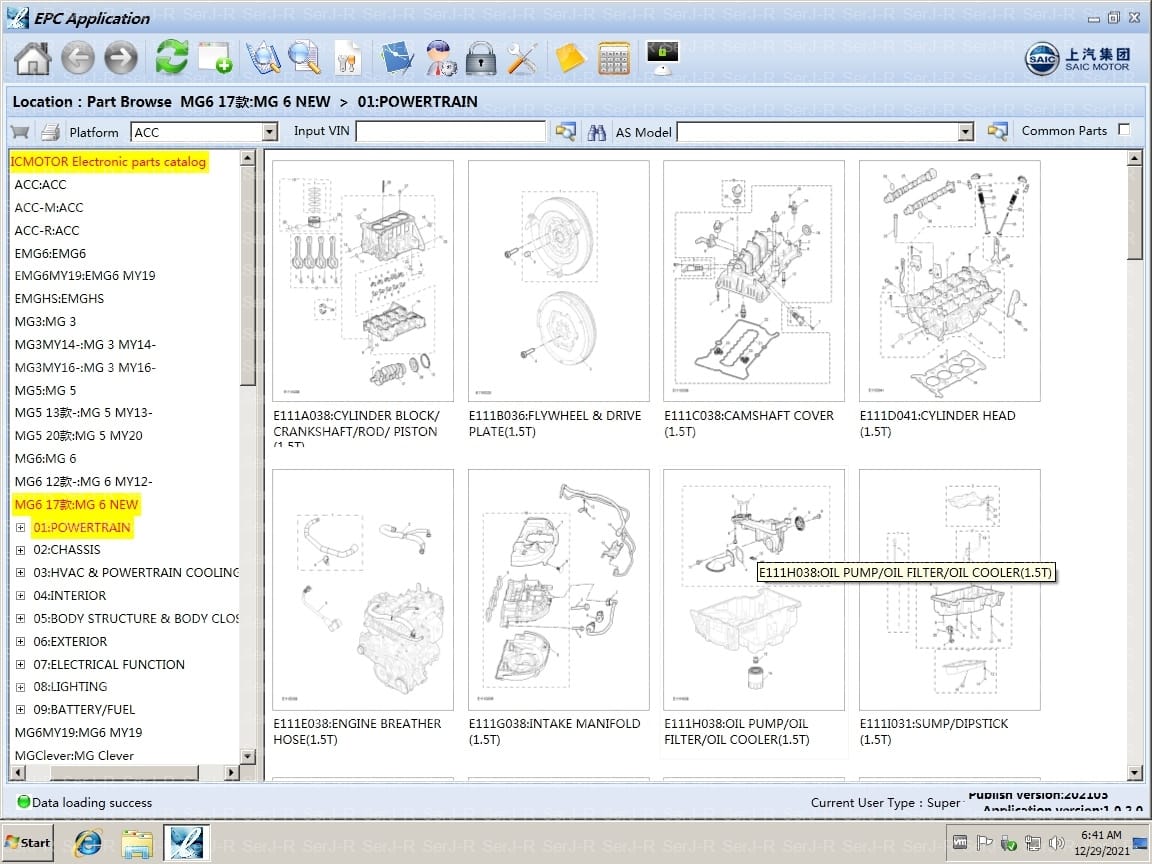
Task: Click the binoculars icon
Action: click(x=597, y=132)
